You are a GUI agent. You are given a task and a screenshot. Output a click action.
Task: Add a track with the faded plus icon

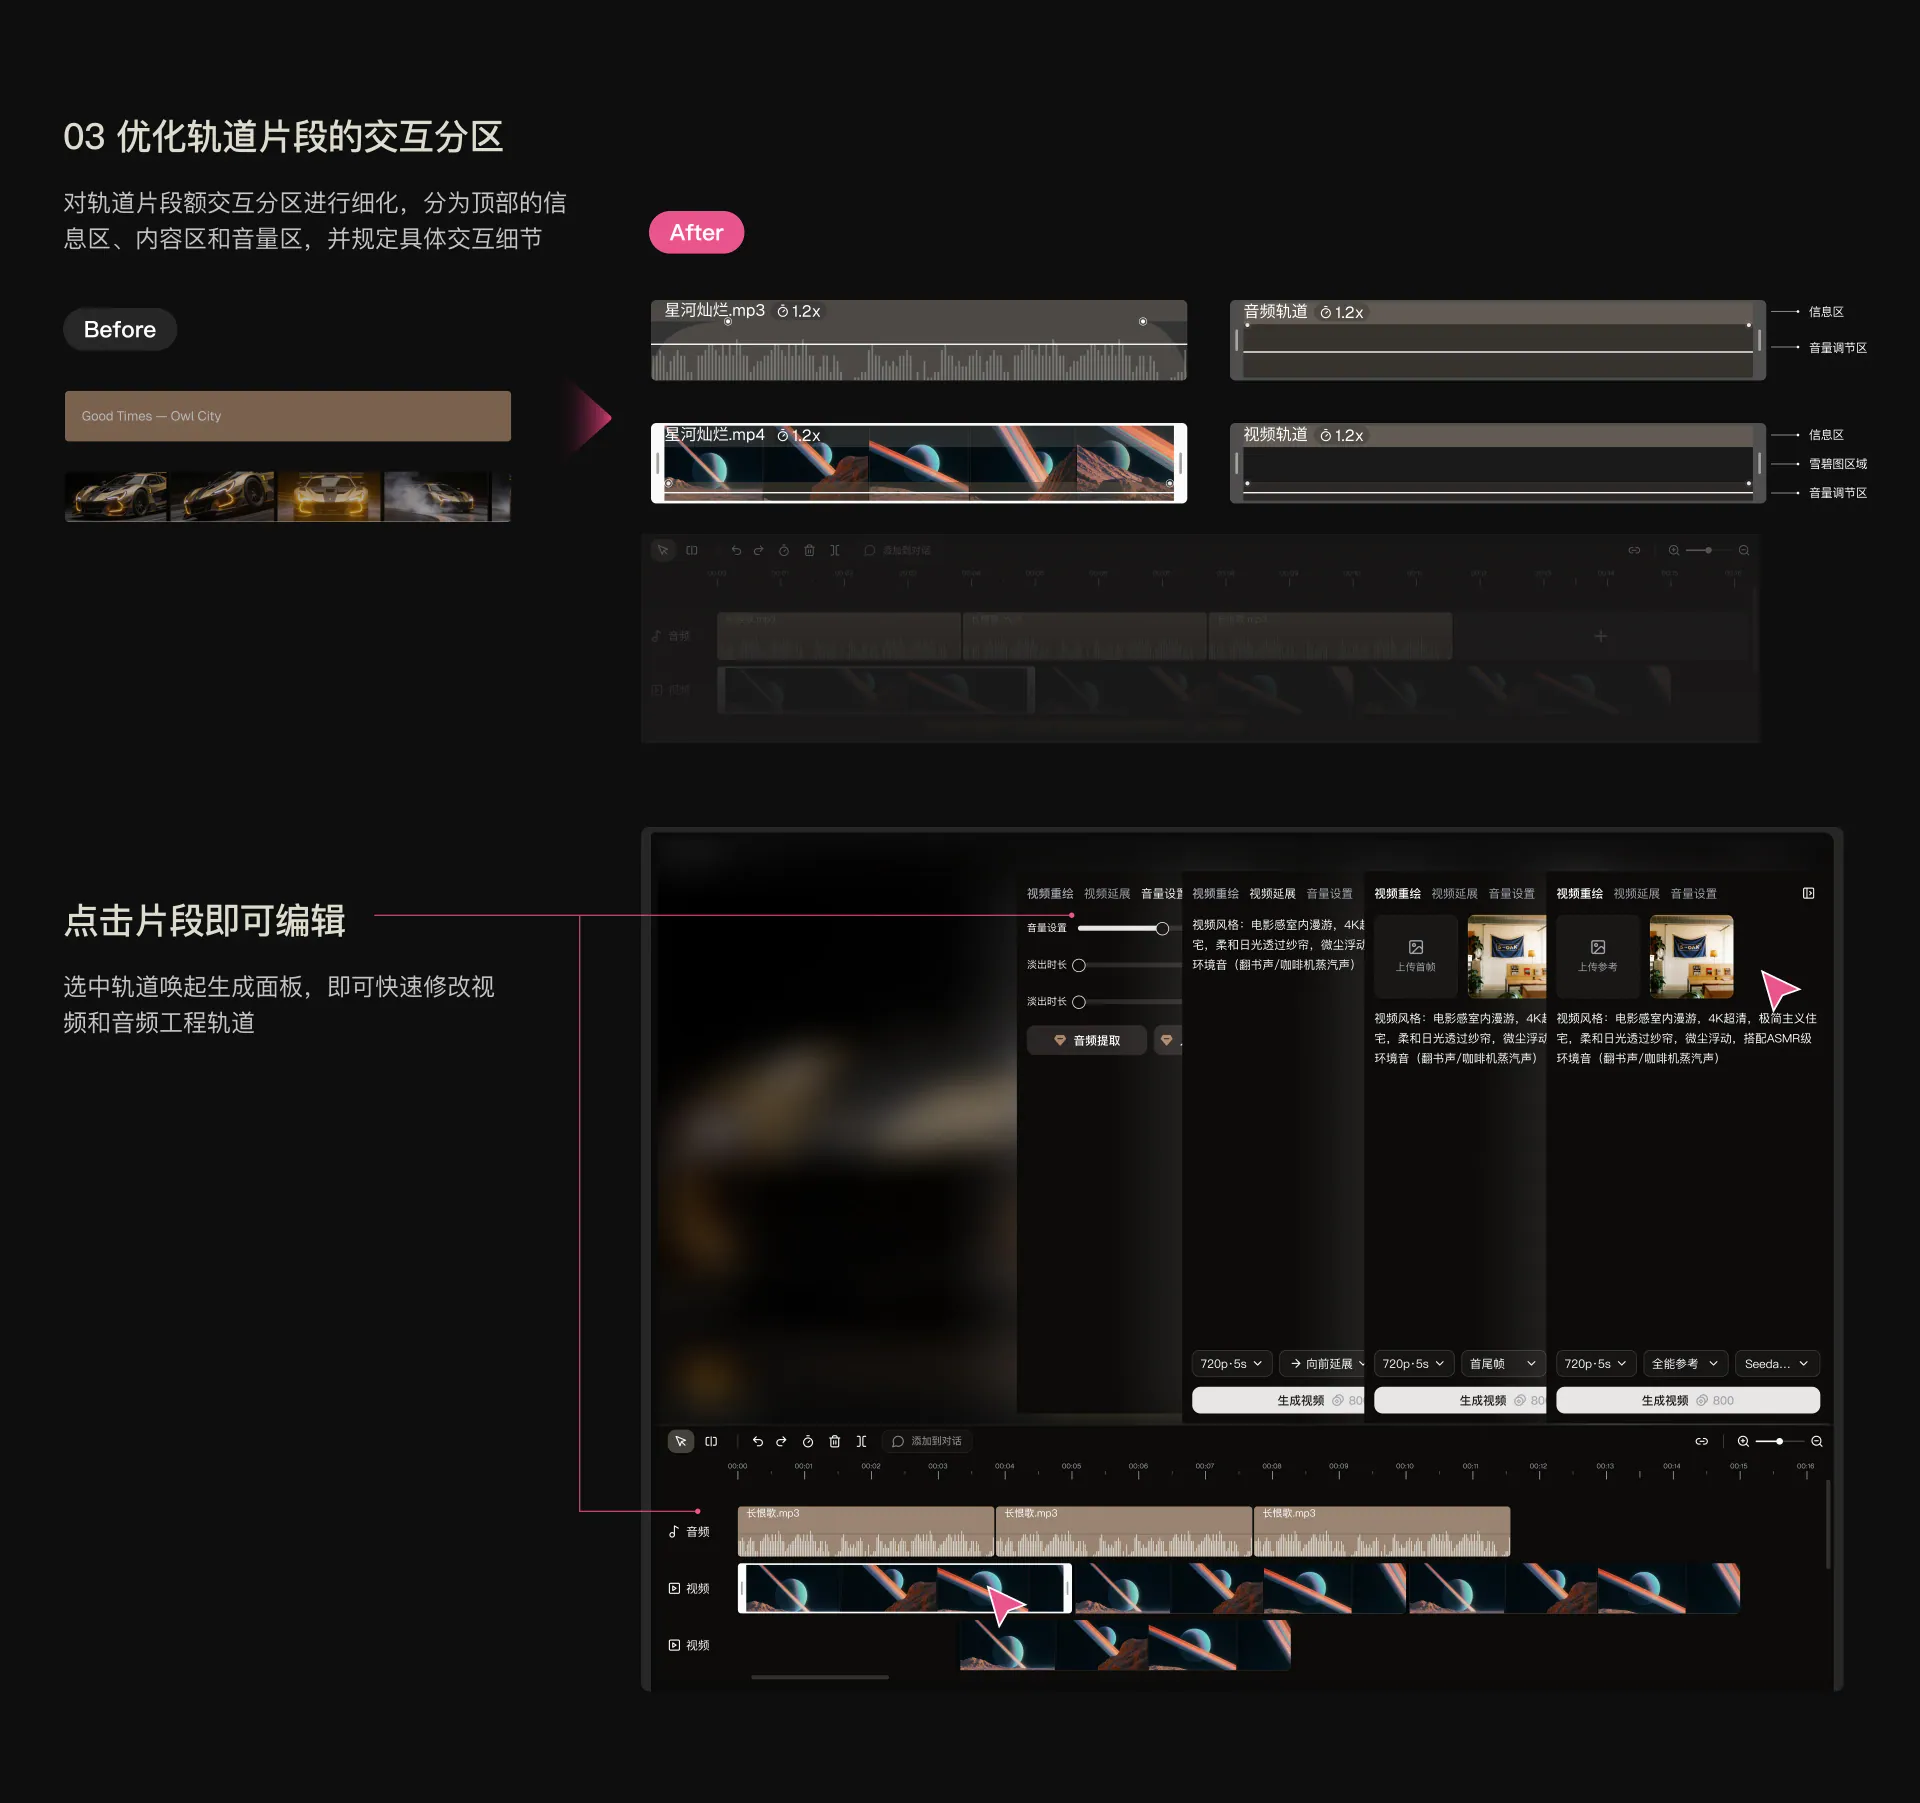tap(1600, 636)
